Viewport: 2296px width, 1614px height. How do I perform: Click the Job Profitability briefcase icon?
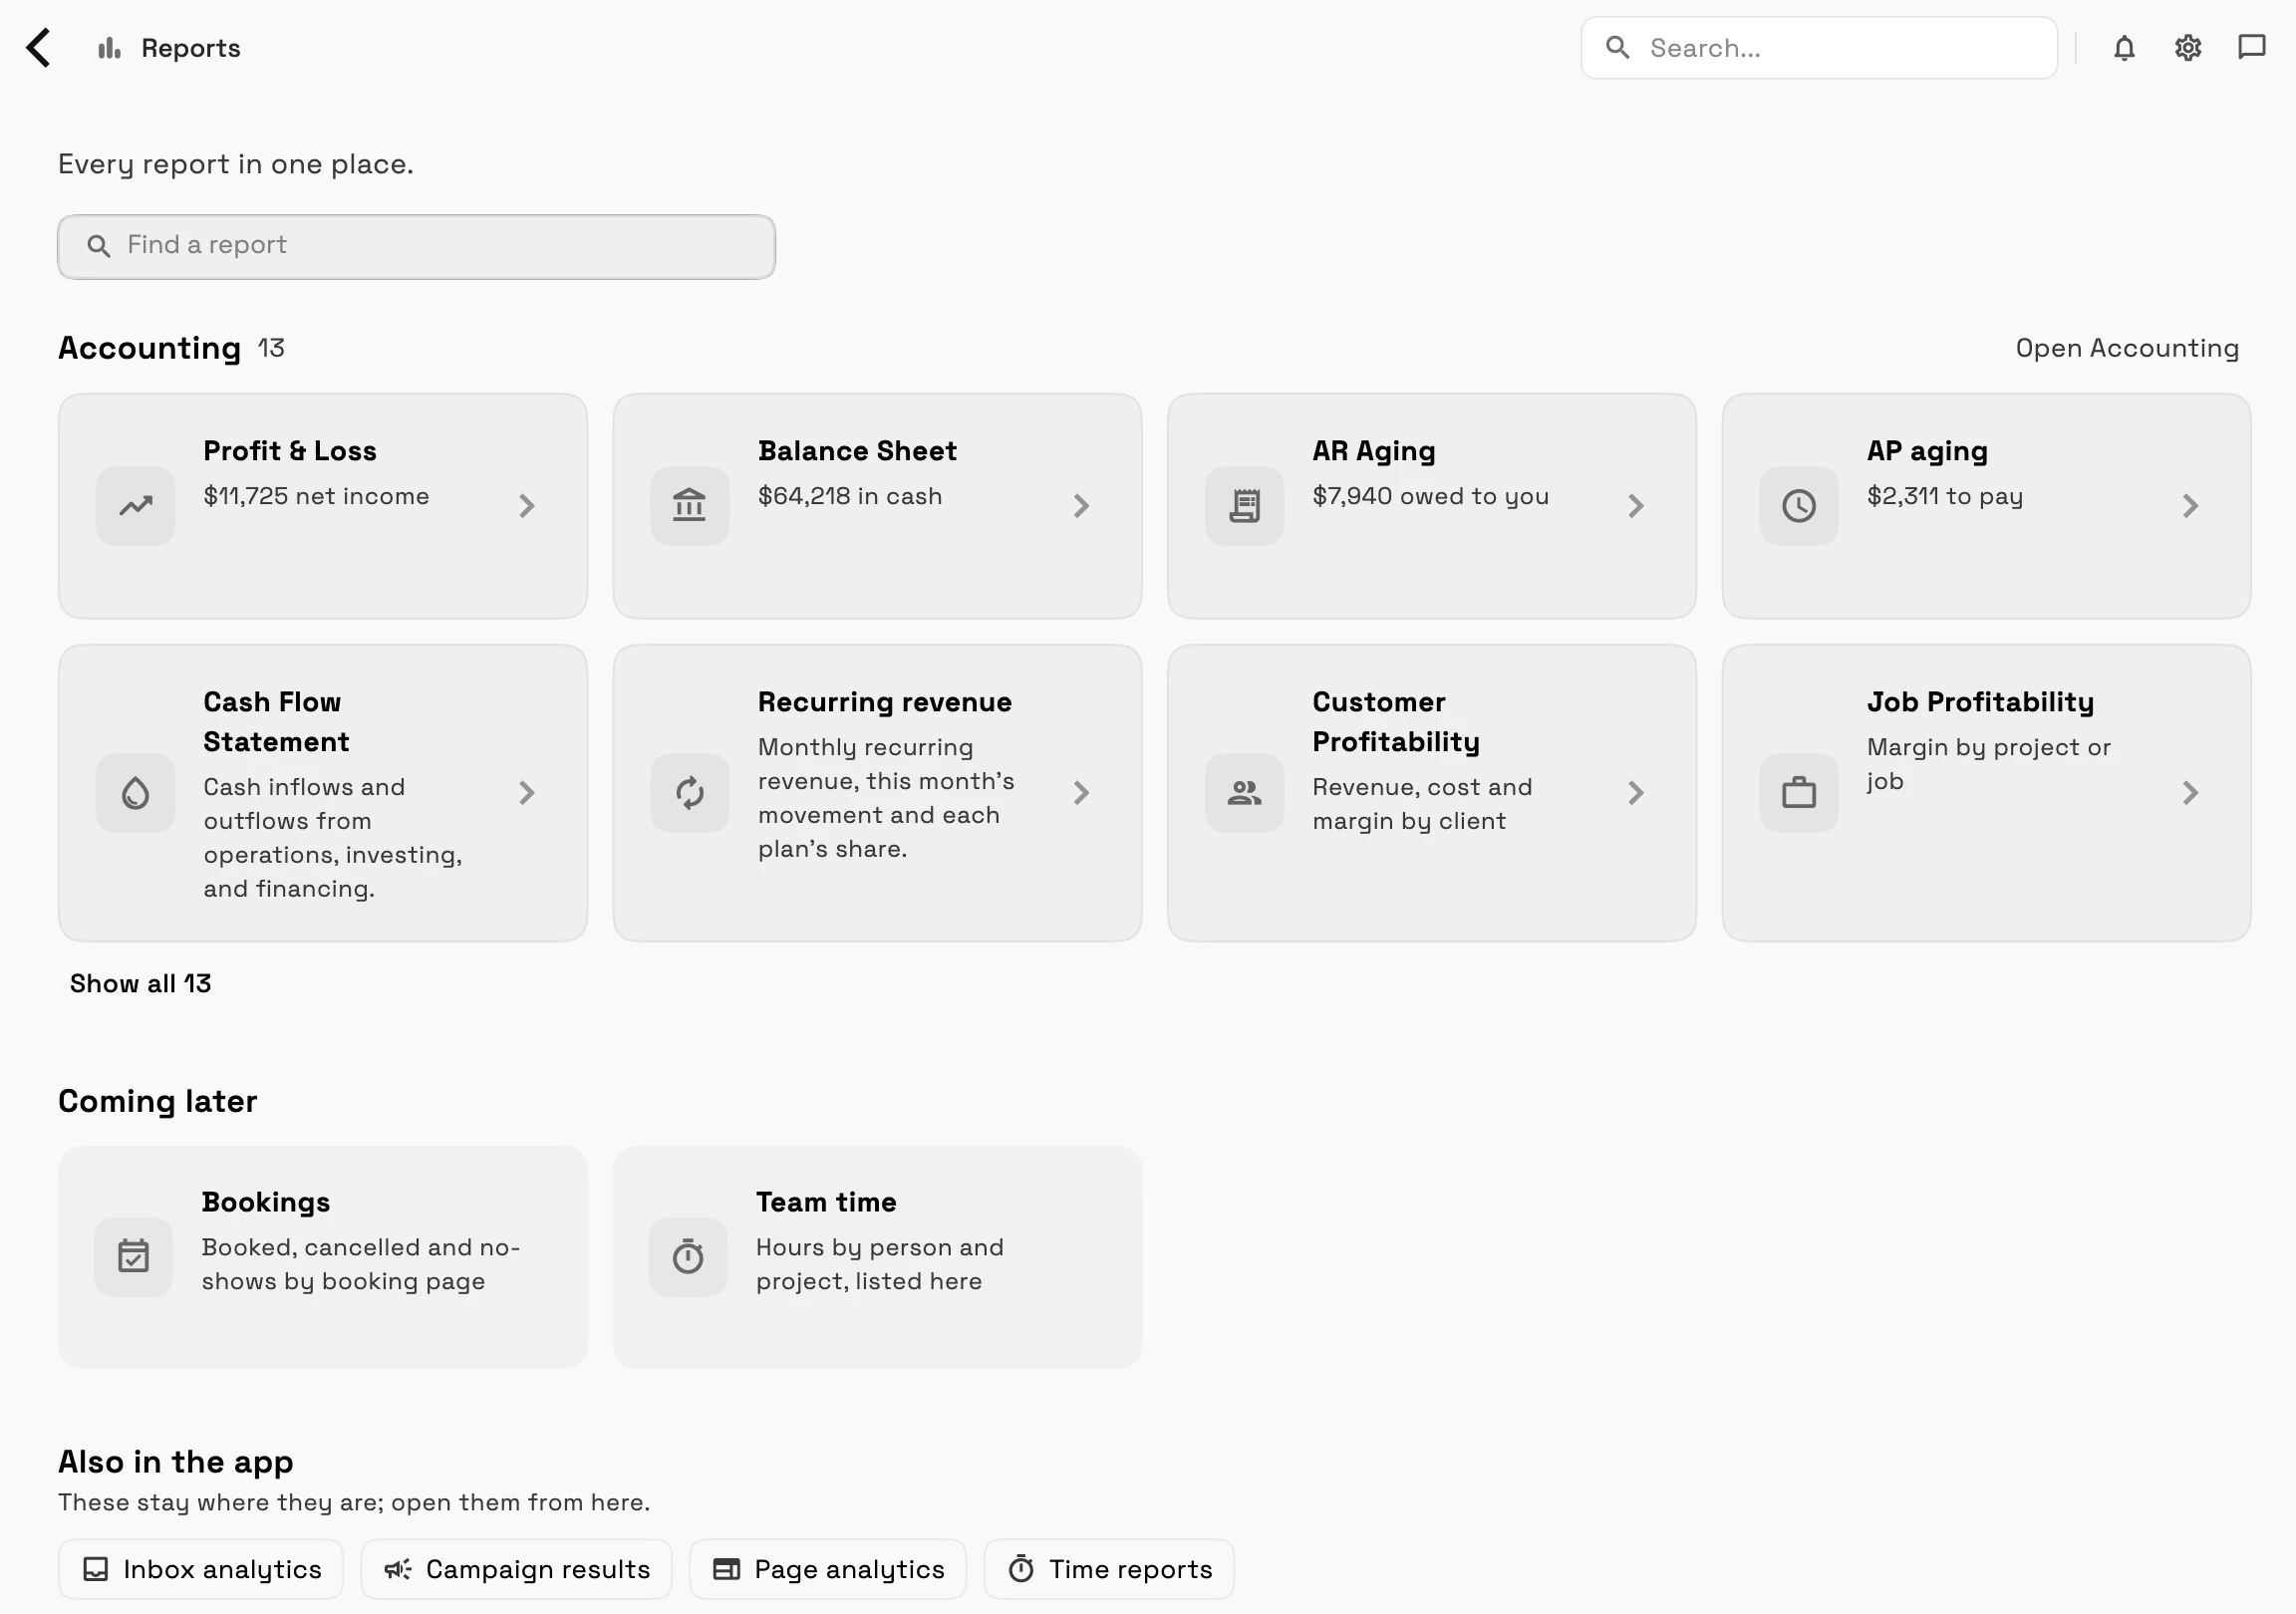click(x=1799, y=793)
